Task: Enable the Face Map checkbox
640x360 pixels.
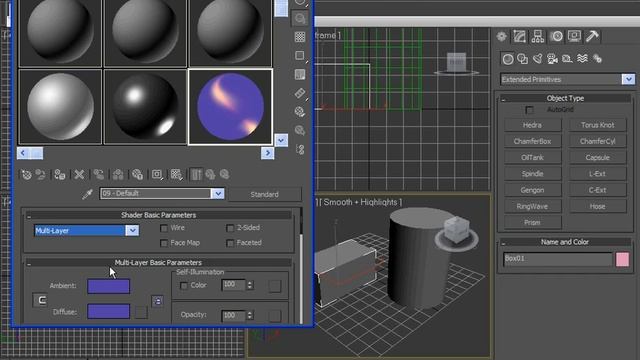Action: (164, 243)
